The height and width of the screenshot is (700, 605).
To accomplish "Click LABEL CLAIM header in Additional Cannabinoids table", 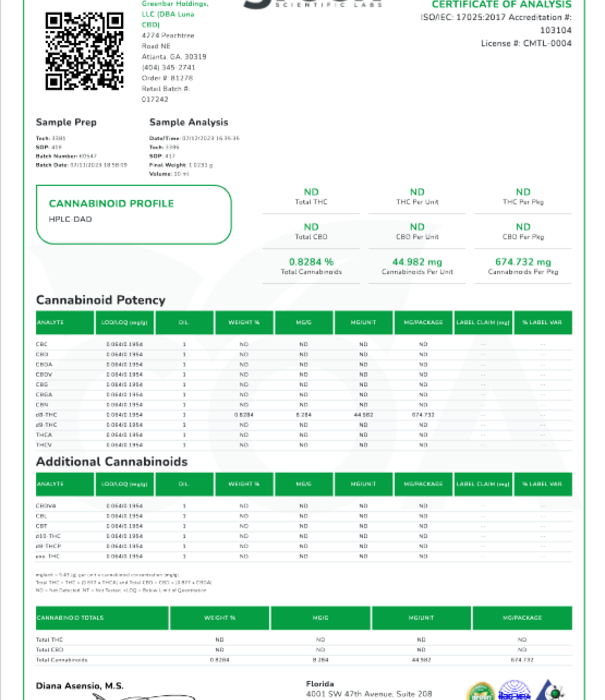I will [483, 484].
